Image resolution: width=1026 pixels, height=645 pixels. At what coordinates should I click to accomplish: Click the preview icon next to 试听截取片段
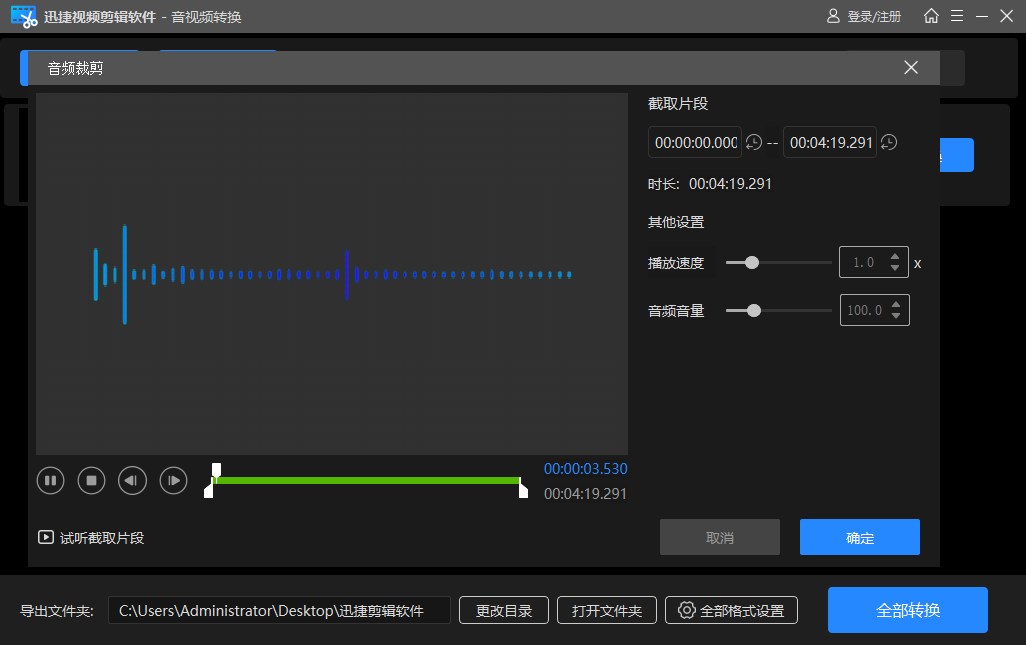[x=45, y=537]
